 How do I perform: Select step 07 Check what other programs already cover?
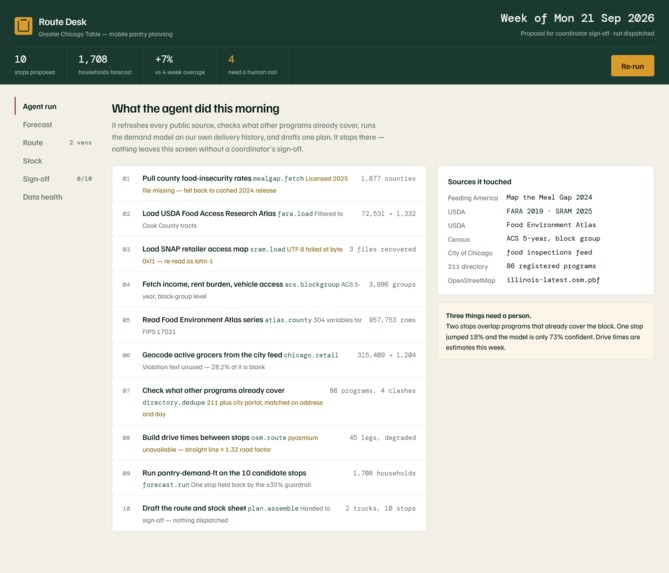pos(269,402)
